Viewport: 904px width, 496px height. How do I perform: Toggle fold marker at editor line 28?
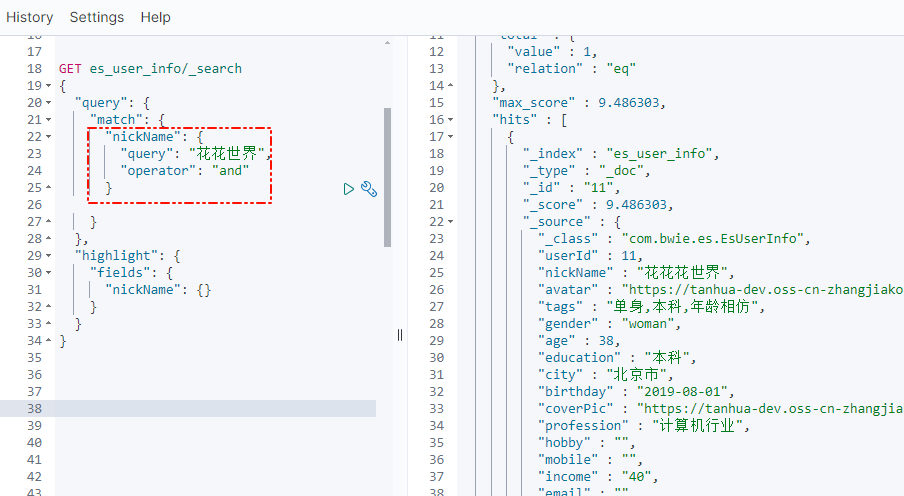pyautogui.click(x=48, y=239)
